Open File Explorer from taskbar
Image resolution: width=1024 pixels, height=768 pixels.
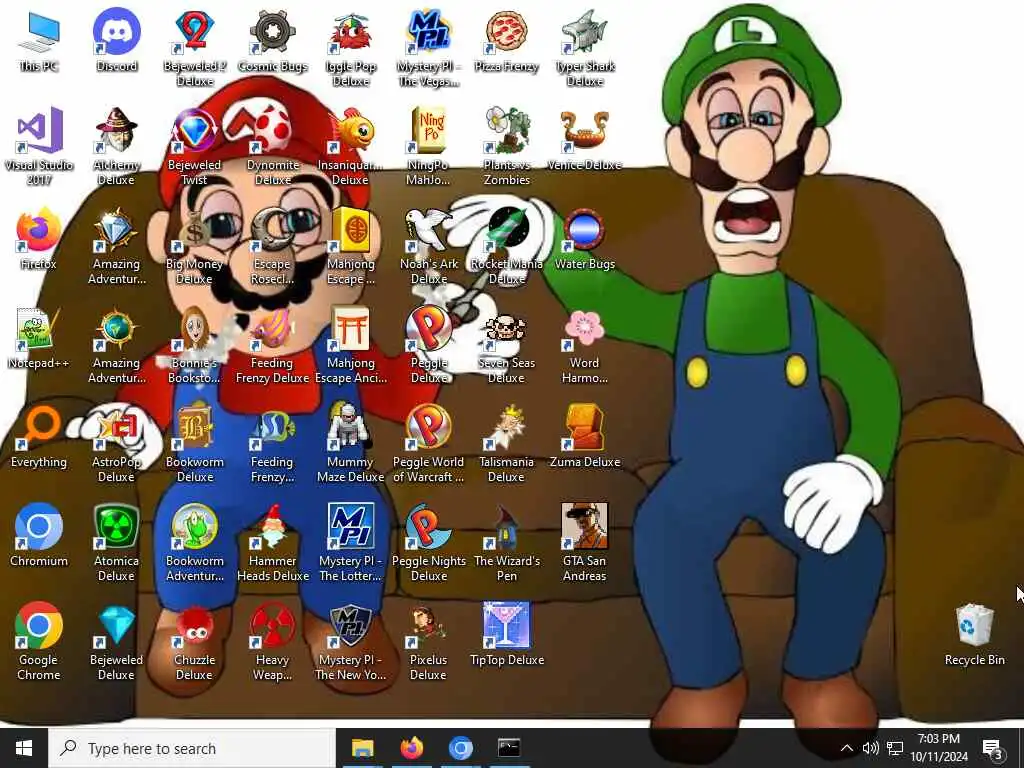click(362, 748)
